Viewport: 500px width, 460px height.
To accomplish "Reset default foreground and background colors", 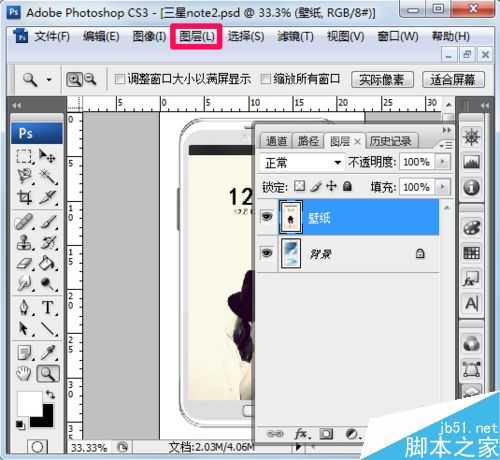I will click(20, 425).
